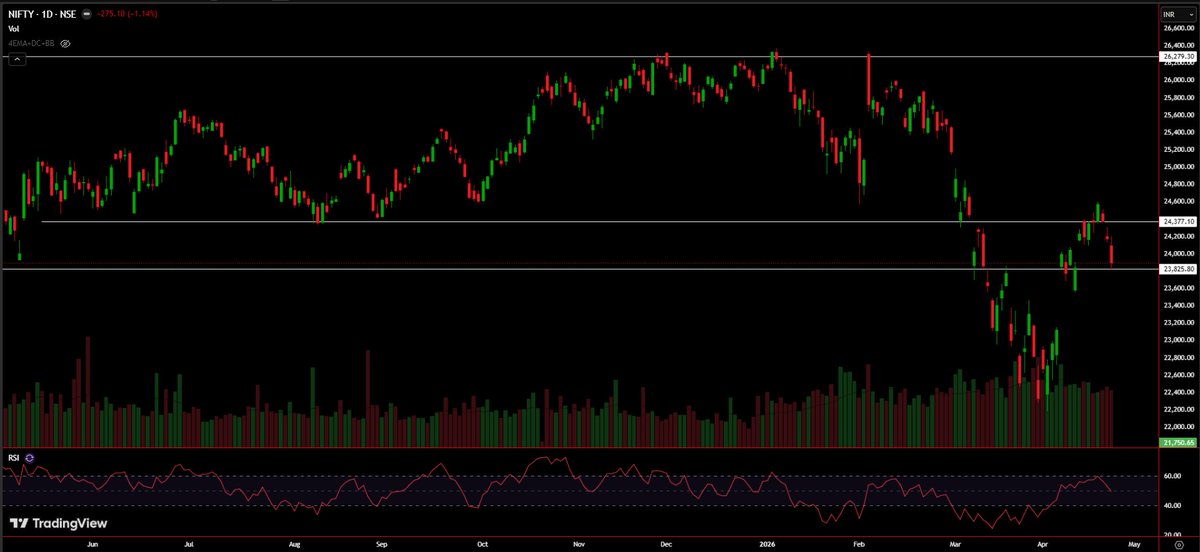The width and height of the screenshot is (1200, 552).
Task: Click the May label on the time axis
Action: [1133, 545]
